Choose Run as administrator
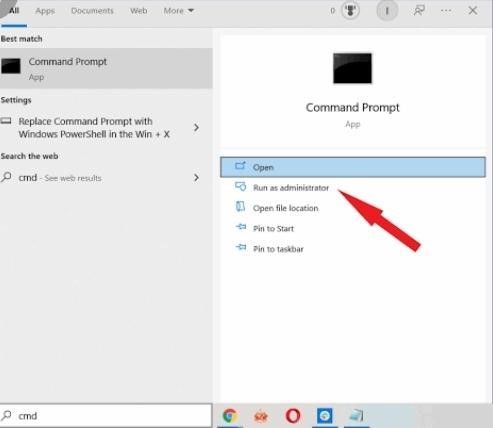Screen dimensions: 493x428 click(x=291, y=188)
